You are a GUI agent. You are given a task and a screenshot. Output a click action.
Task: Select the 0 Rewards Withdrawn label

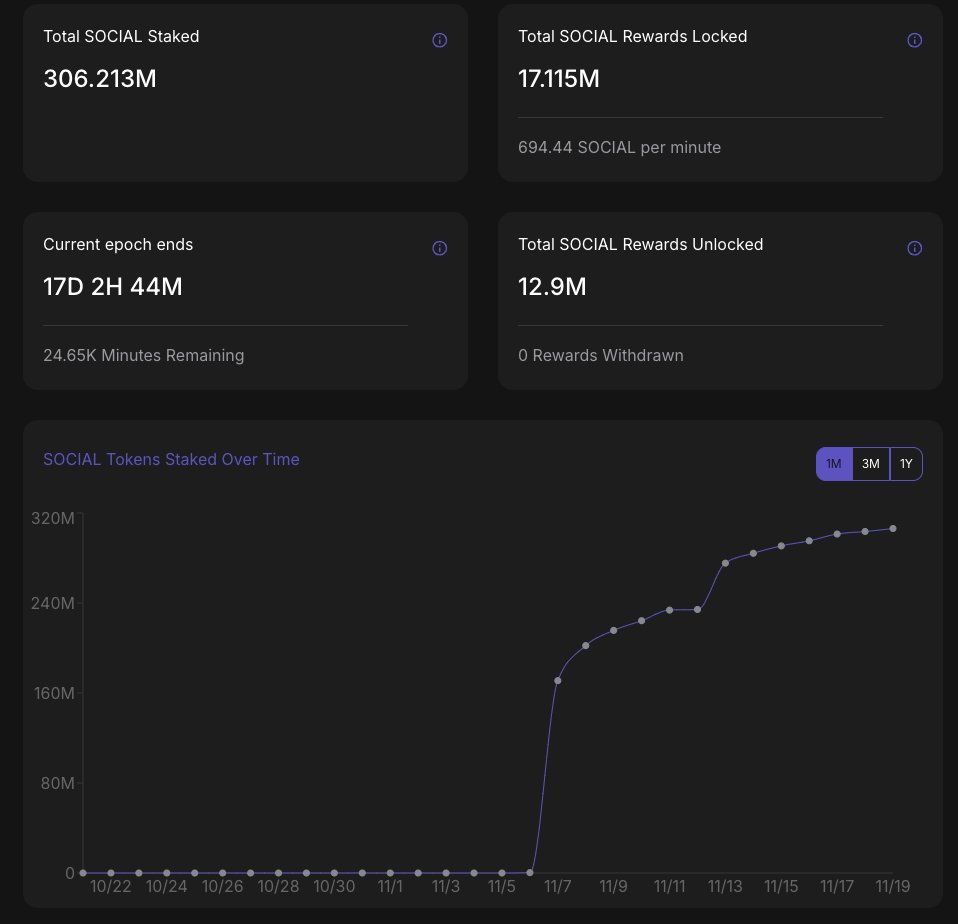[x=600, y=355]
